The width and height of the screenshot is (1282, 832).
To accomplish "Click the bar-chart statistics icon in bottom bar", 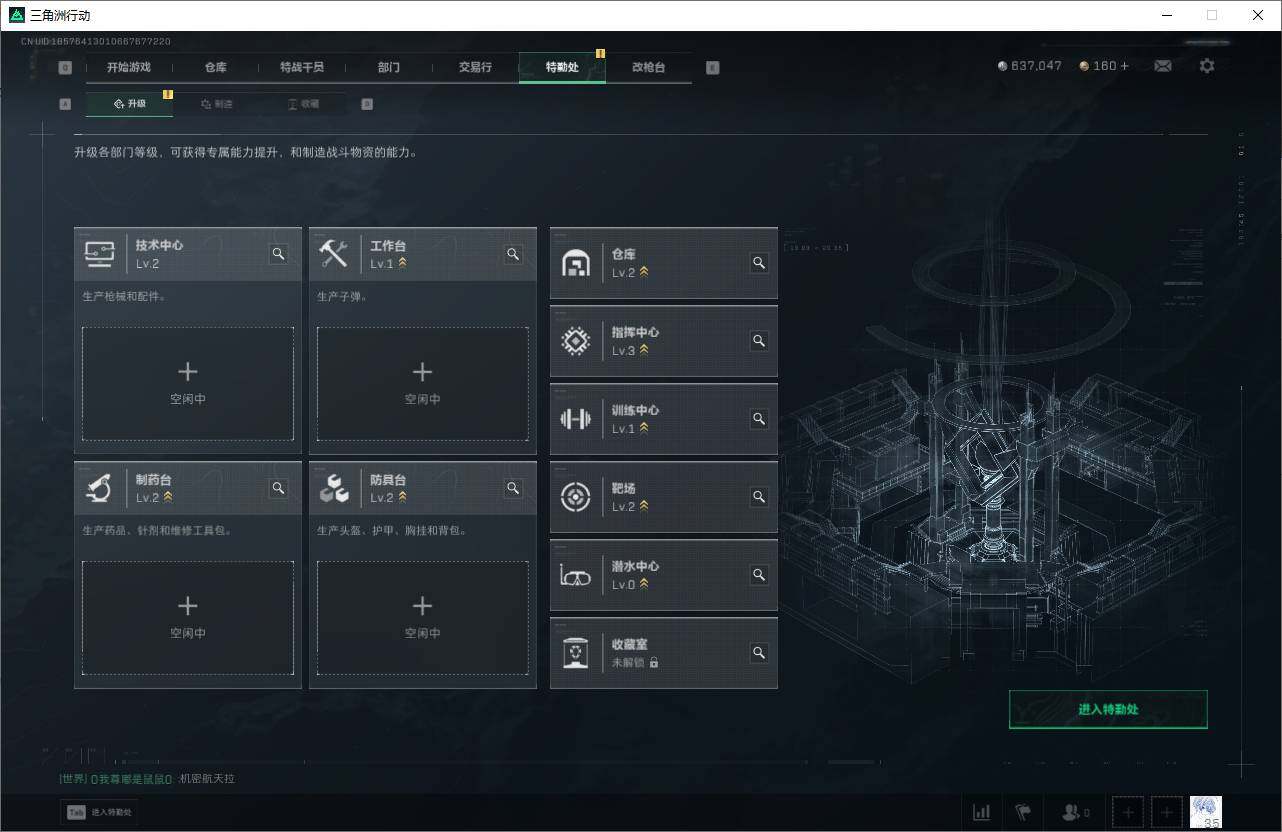I will [981, 812].
